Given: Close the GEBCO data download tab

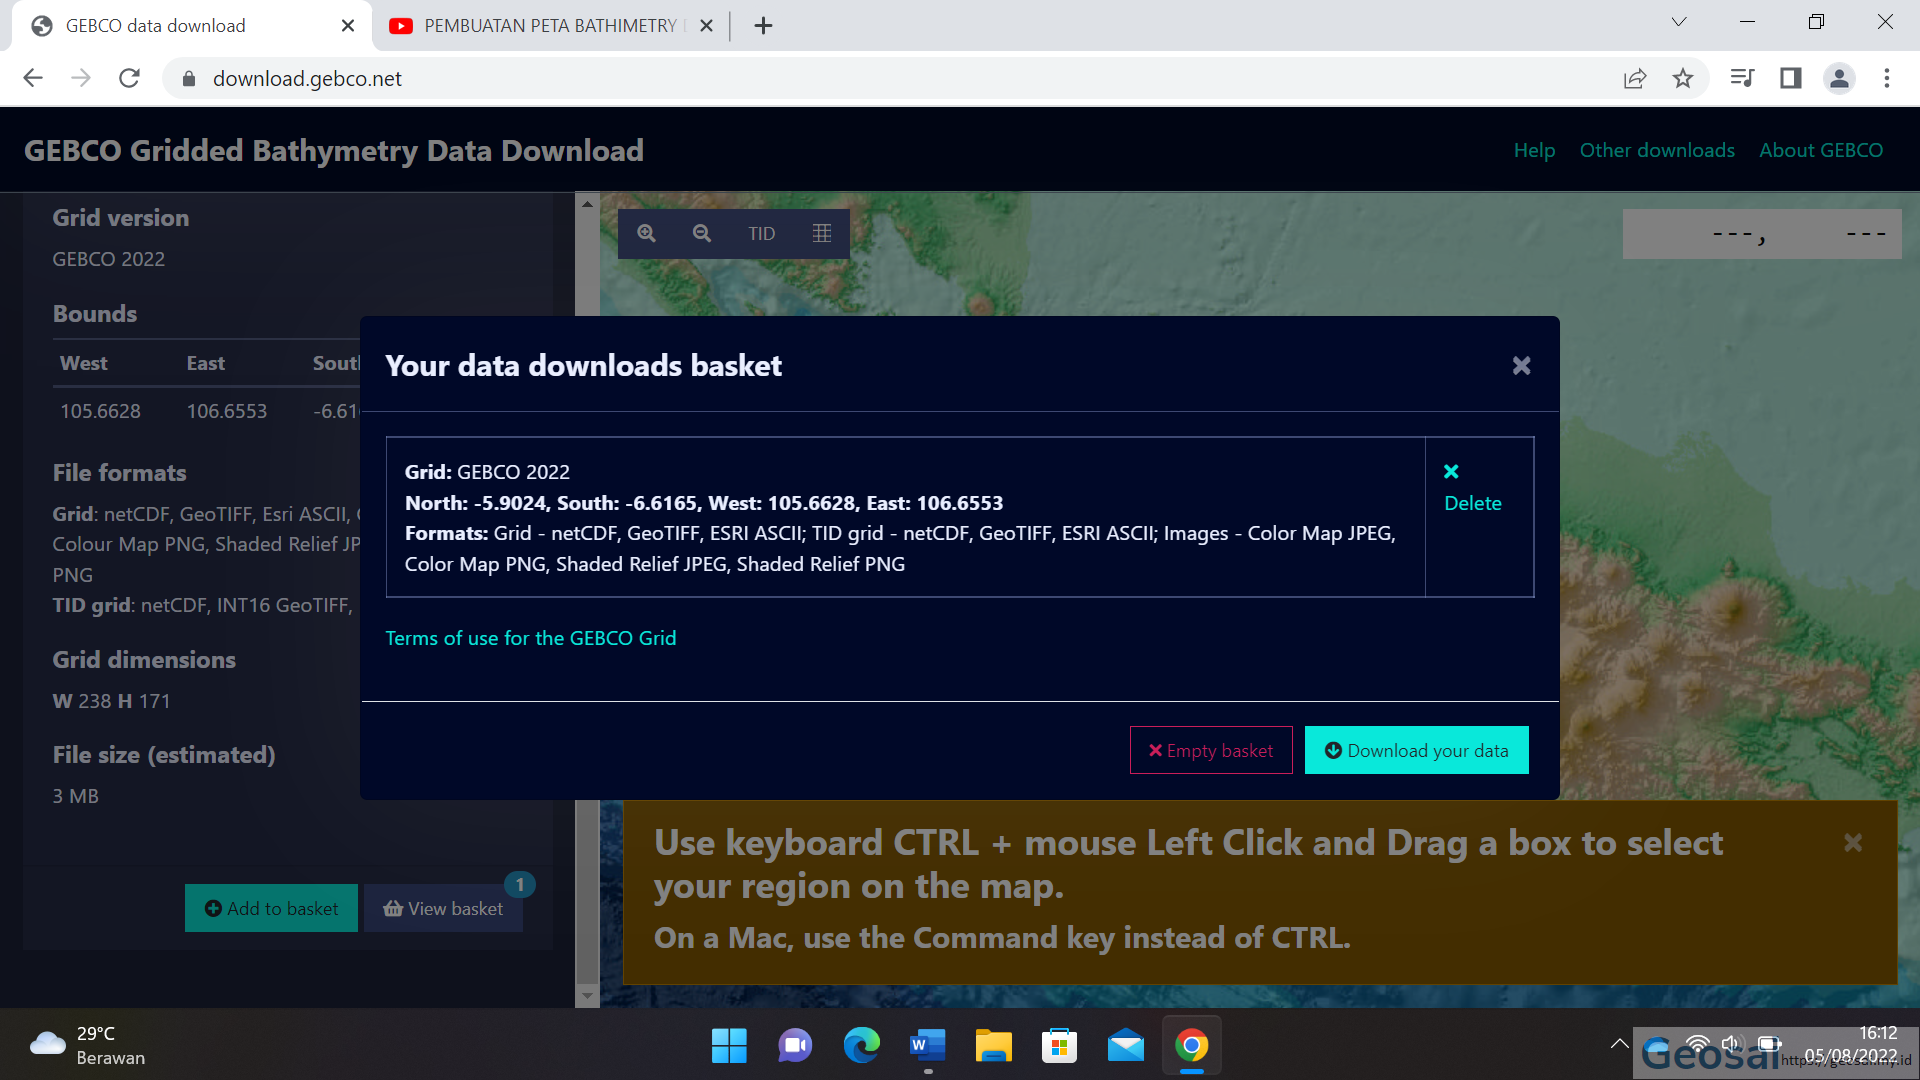Looking at the screenshot, I should [x=348, y=26].
